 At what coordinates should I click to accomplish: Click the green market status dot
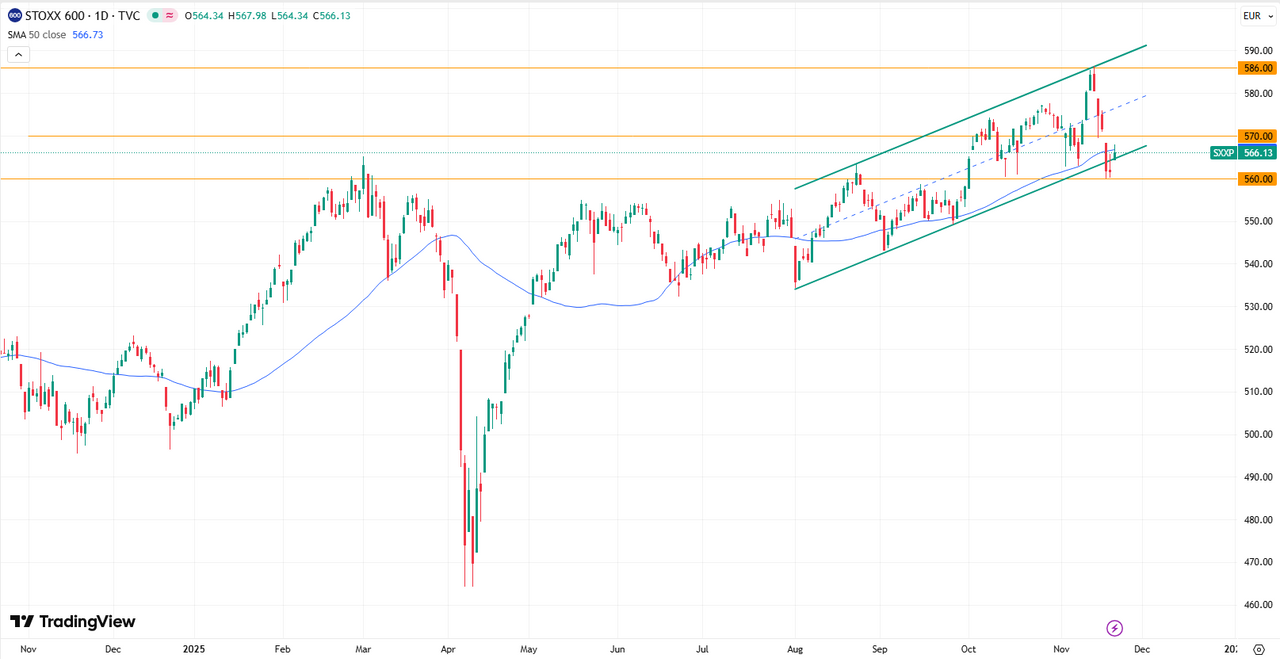(x=155, y=15)
